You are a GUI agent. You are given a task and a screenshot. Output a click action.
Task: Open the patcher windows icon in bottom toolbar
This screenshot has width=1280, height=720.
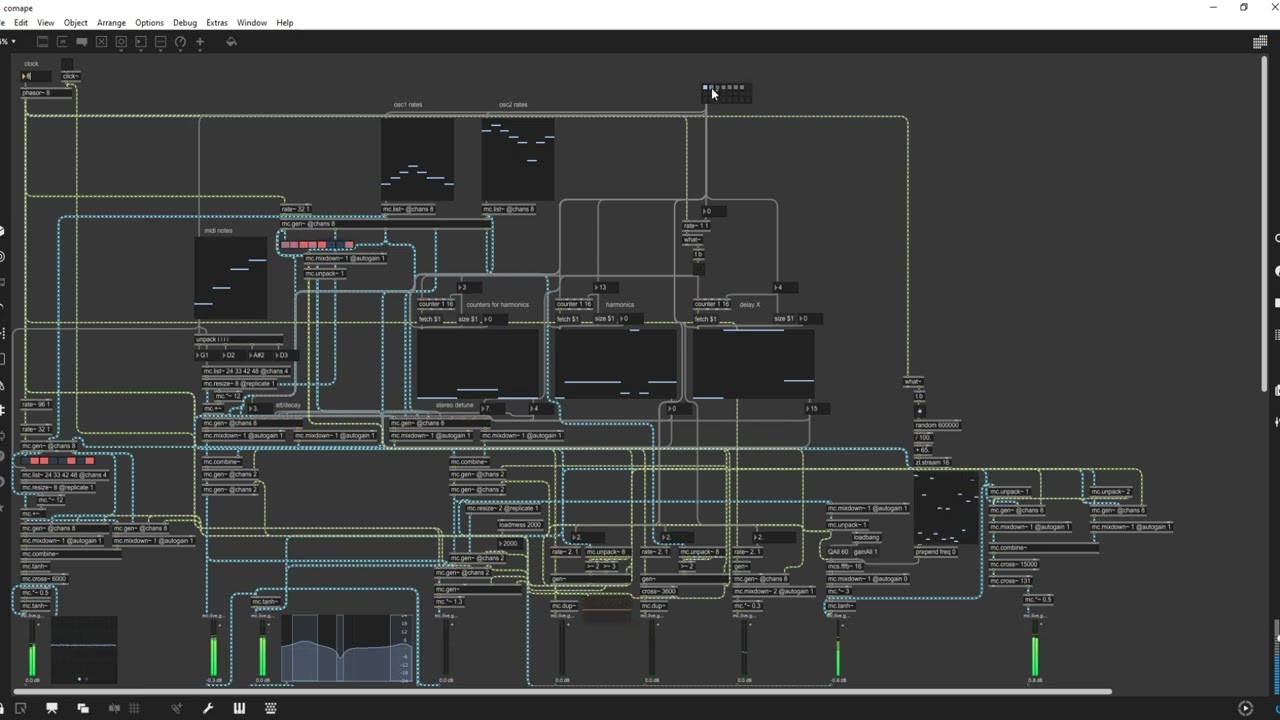pyautogui.click(x=83, y=708)
